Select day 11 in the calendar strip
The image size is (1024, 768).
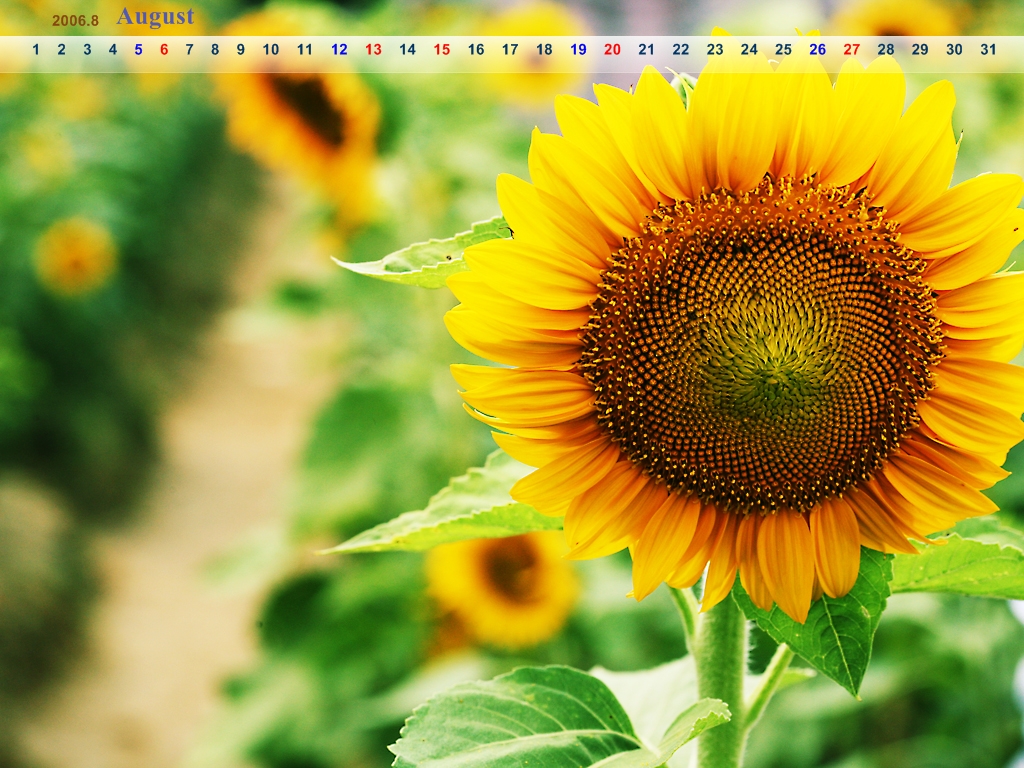pos(305,49)
